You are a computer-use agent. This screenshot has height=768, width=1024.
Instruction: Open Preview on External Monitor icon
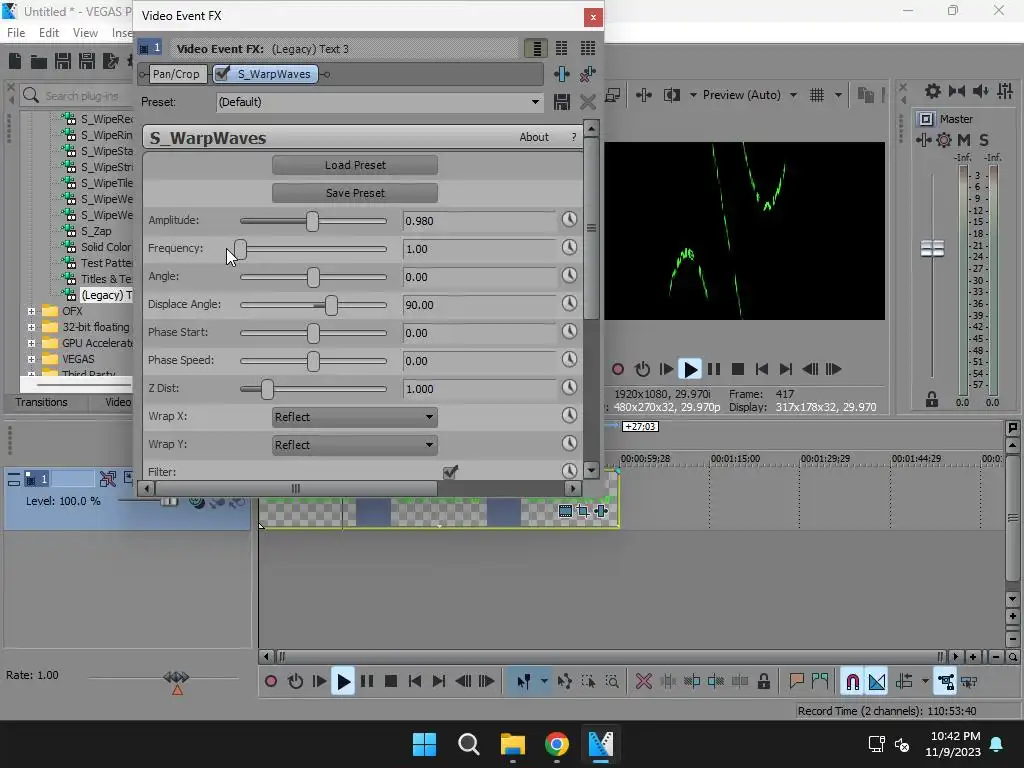(613, 95)
